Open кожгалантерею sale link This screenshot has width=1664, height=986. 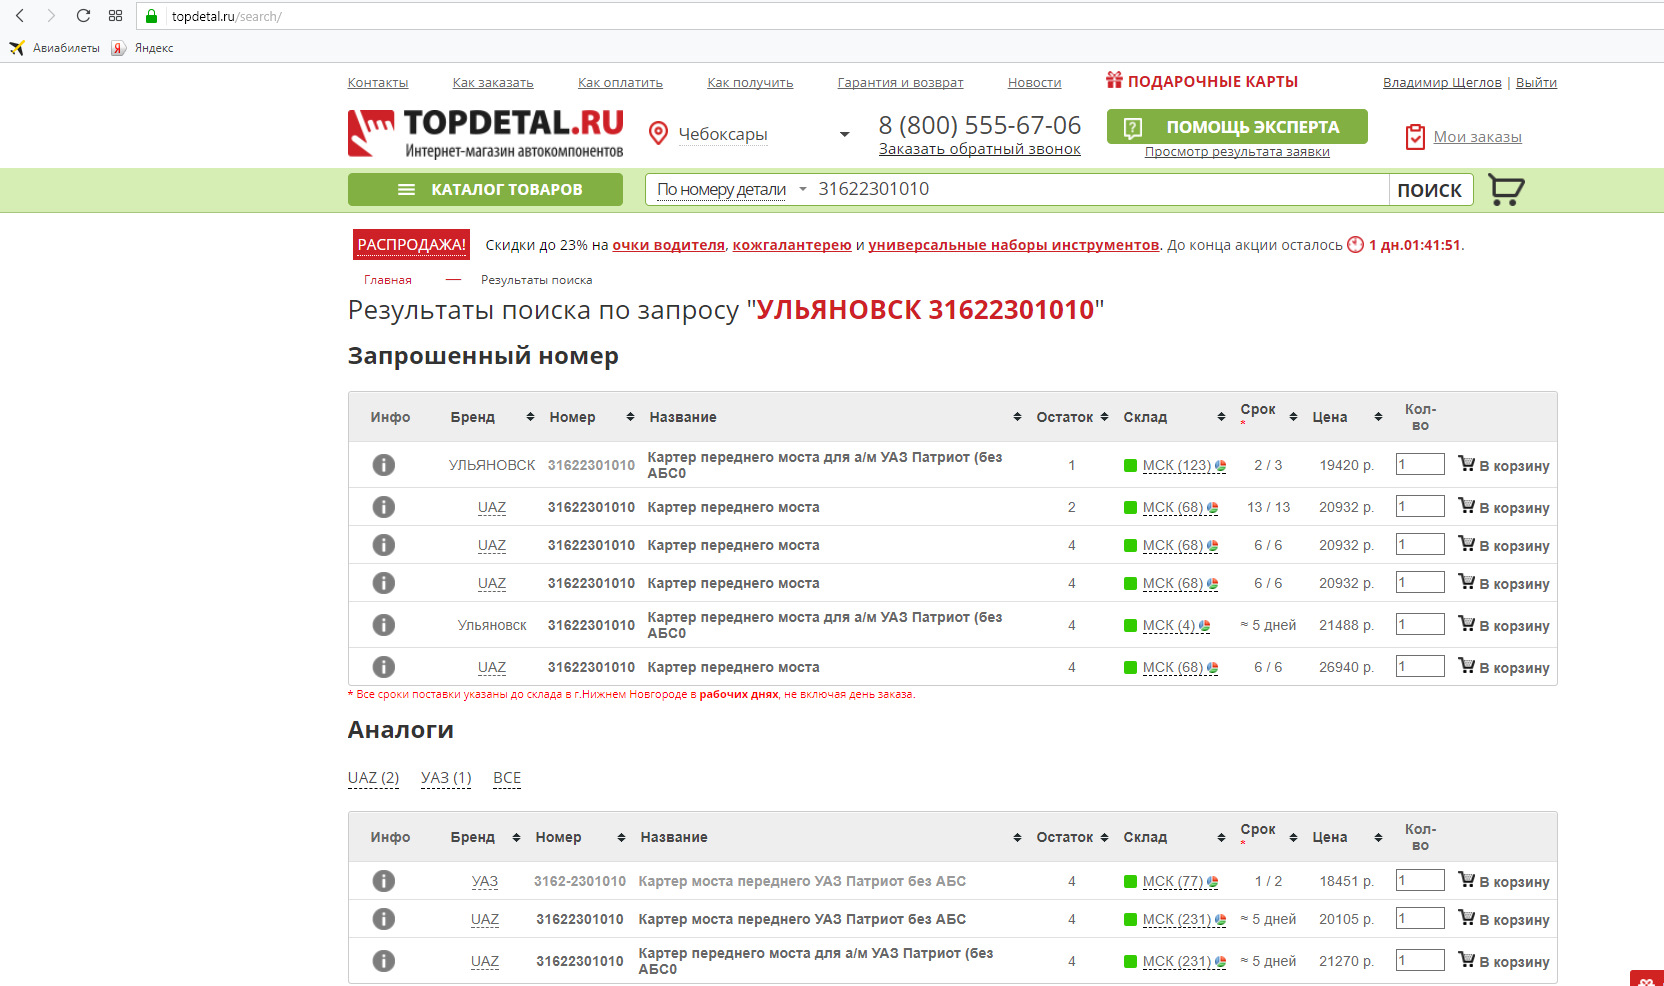tap(792, 245)
